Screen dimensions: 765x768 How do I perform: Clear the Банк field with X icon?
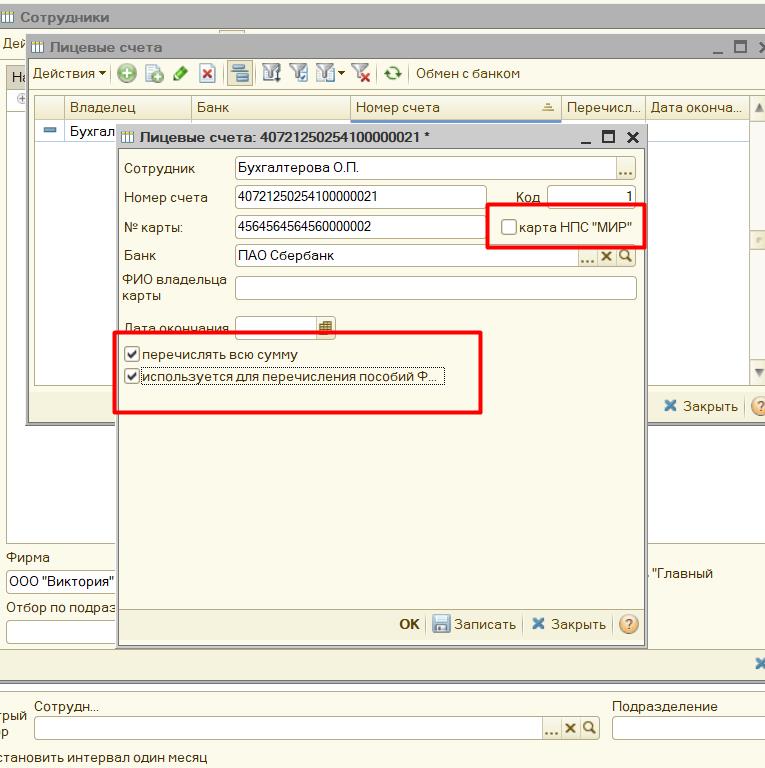606,256
